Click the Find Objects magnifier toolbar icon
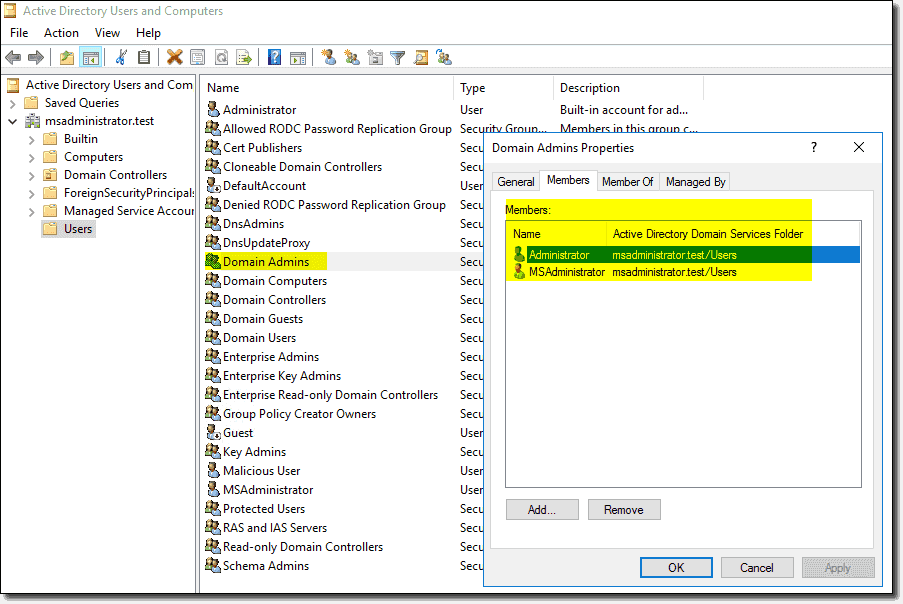The height and width of the screenshot is (604, 903). pyautogui.click(x=421, y=58)
